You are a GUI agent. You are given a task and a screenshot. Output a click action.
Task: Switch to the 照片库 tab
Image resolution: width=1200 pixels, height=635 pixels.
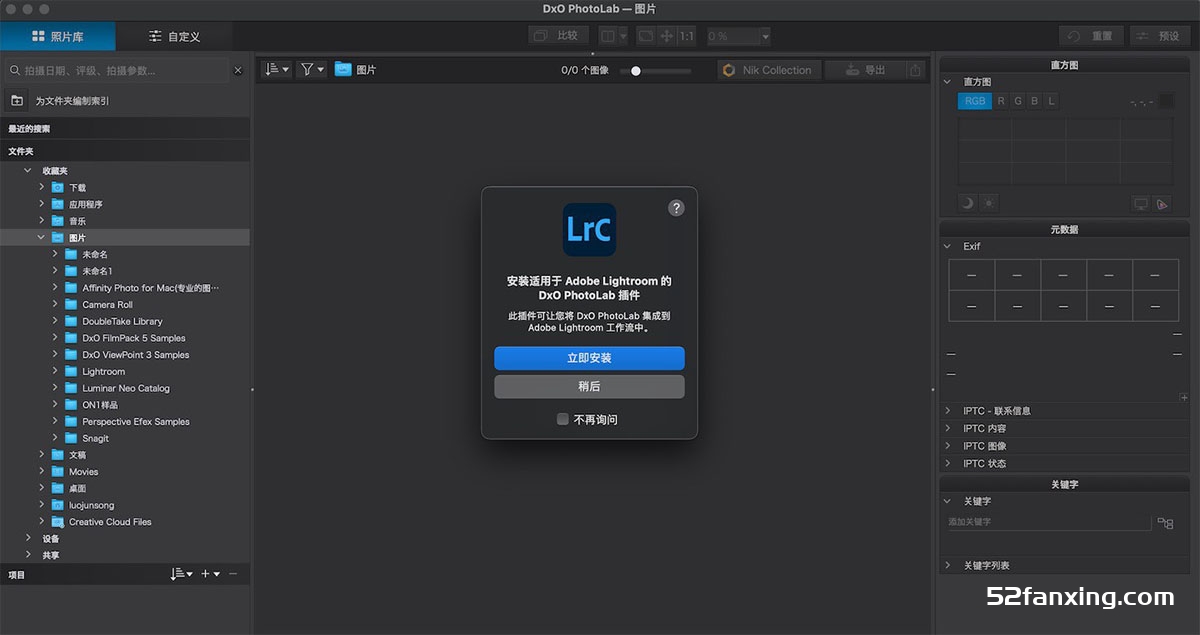(x=57, y=36)
